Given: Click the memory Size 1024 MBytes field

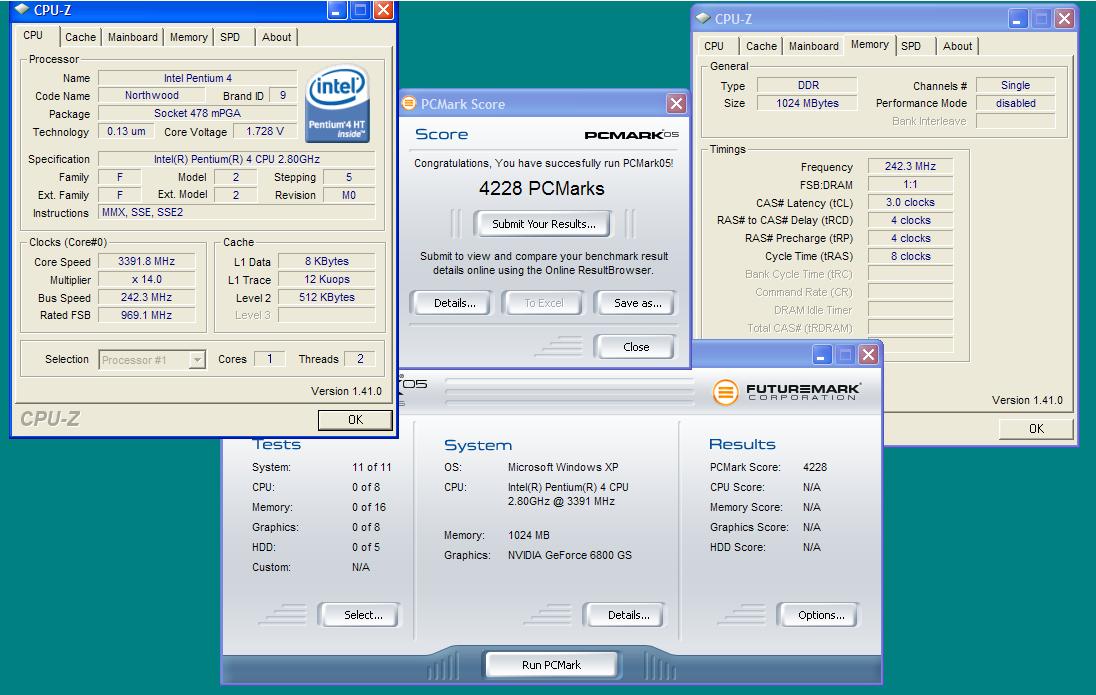Looking at the screenshot, I should [x=808, y=103].
